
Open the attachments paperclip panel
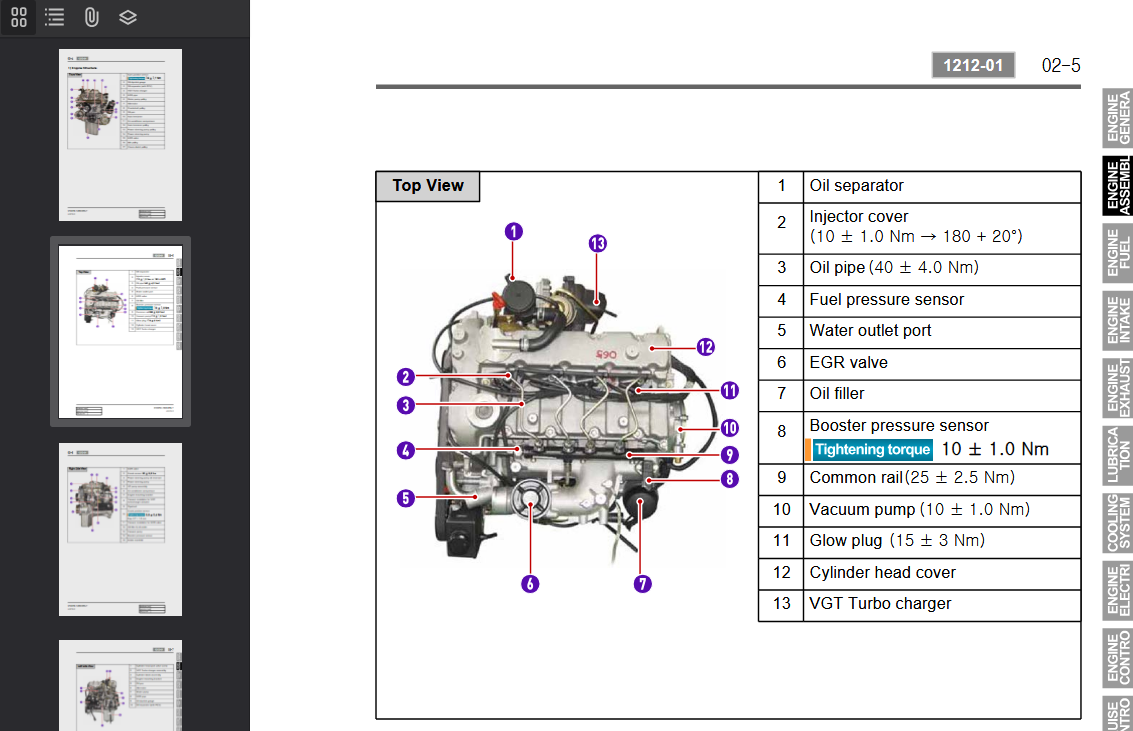91,17
